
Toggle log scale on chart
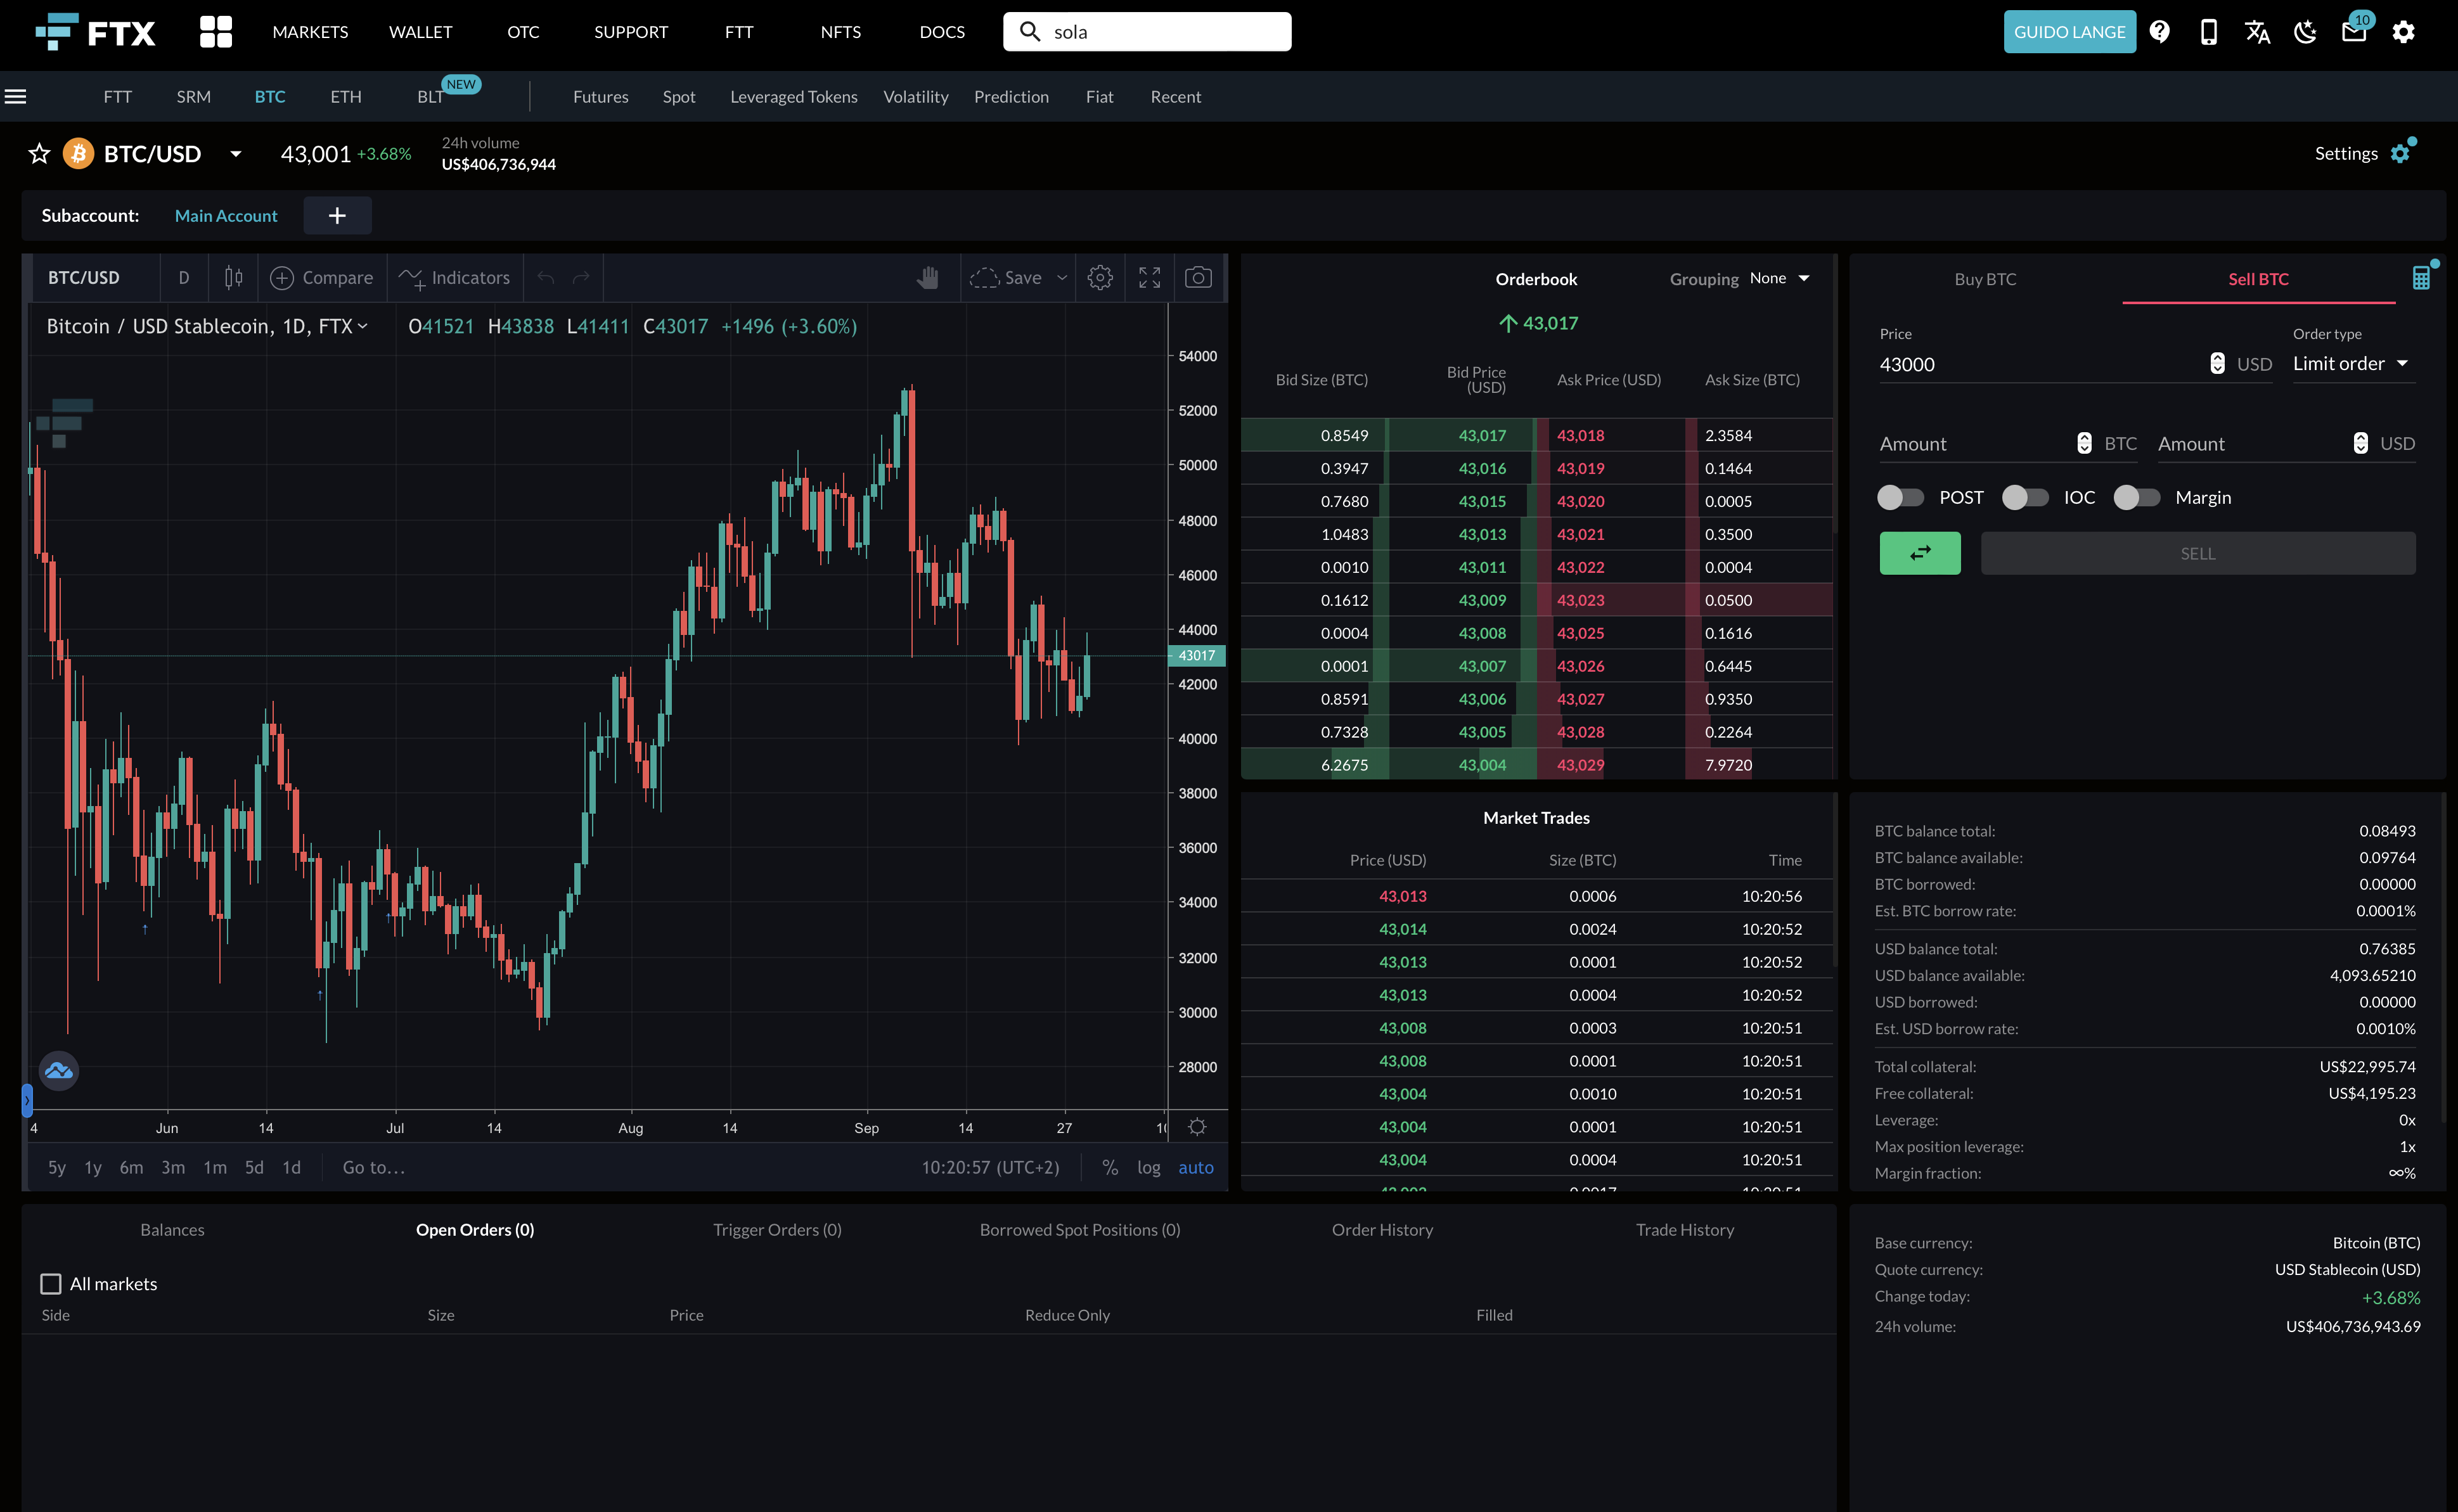[x=1148, y=1167]
